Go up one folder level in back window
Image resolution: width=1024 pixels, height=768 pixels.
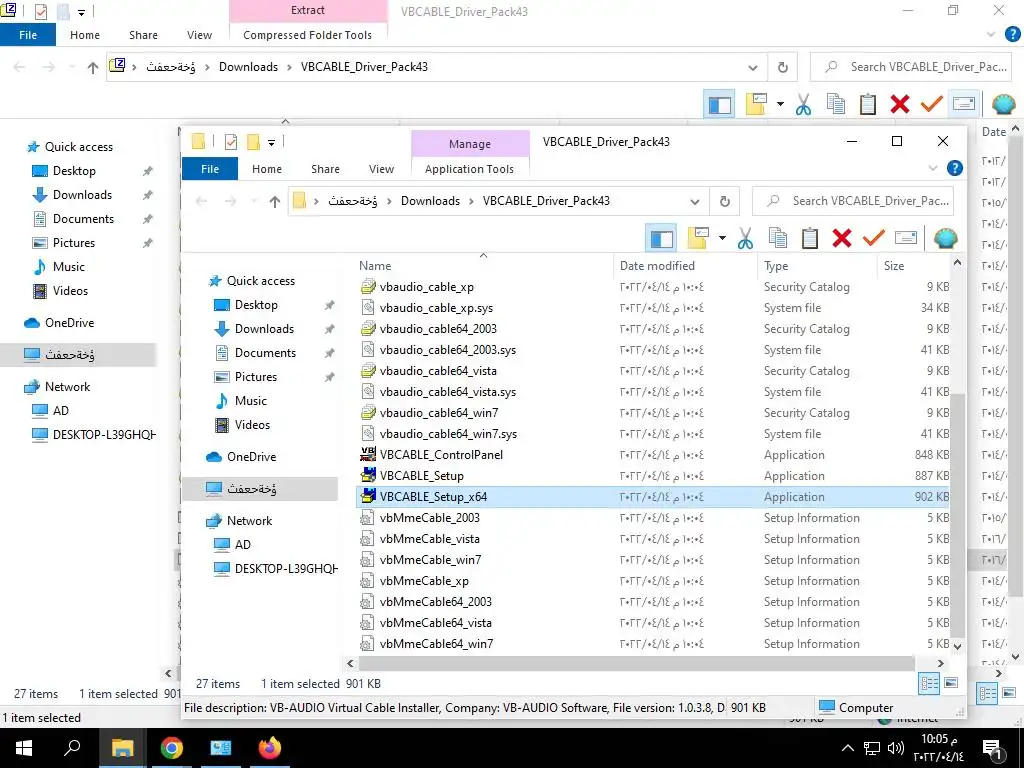pos(93,67)
